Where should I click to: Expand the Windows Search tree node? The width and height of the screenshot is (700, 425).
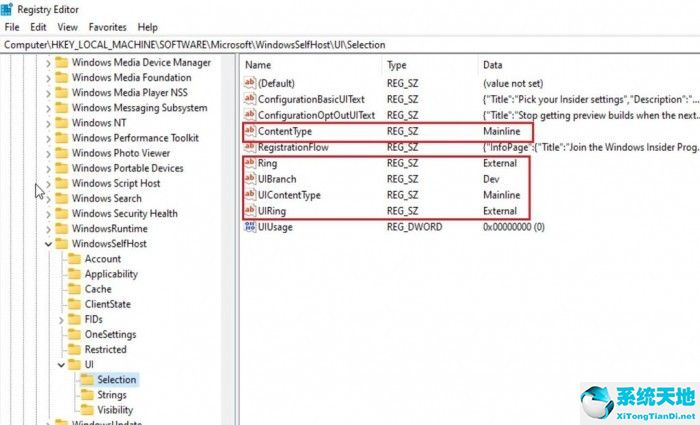point(48,199)
